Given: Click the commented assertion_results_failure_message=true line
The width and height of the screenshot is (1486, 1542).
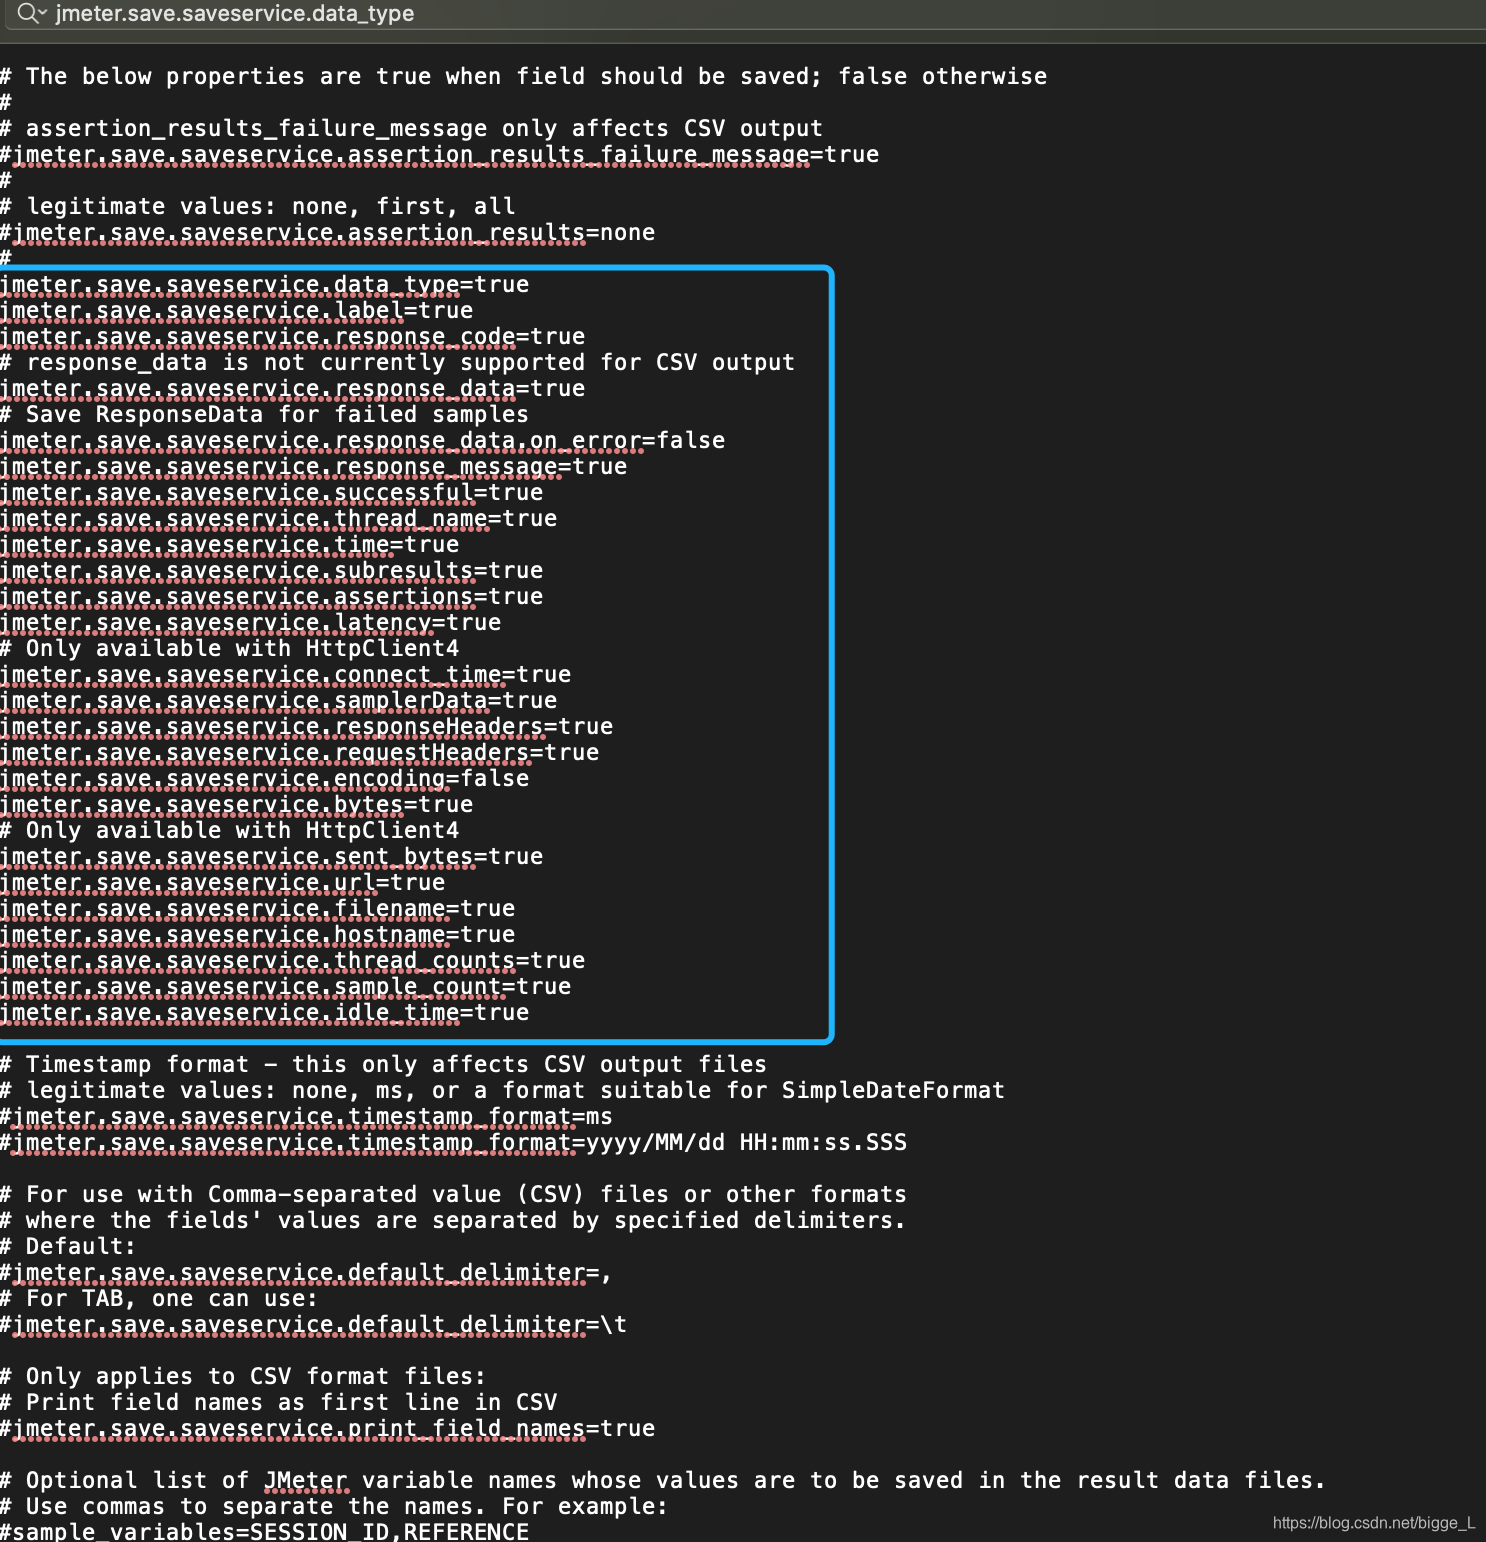Looking at the screenshot, I should click(440, 155).
